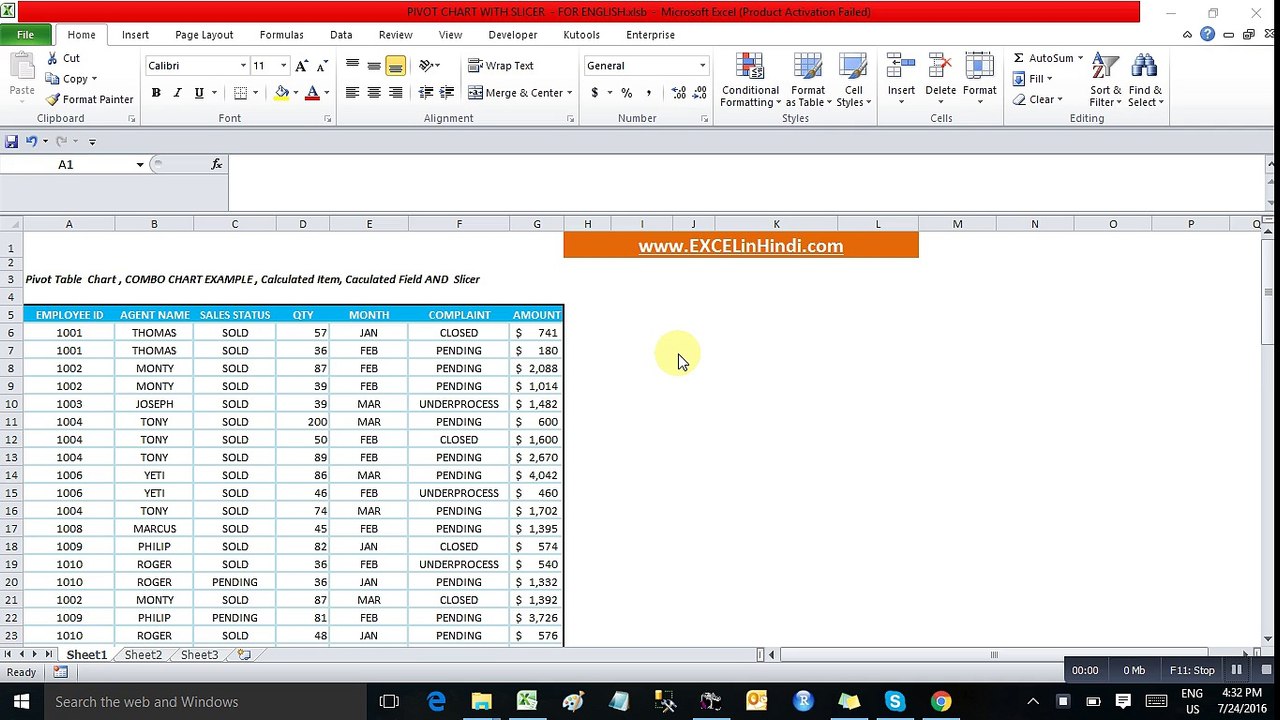Open the Data ribbon tab

[x=341, y=34]
